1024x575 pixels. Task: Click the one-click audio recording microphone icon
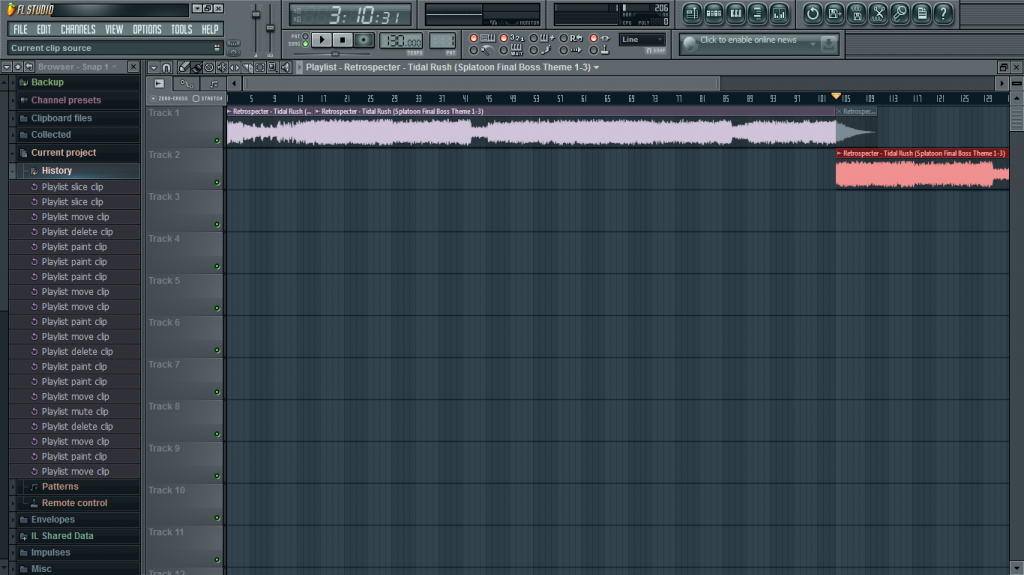[x=900, y=13]
